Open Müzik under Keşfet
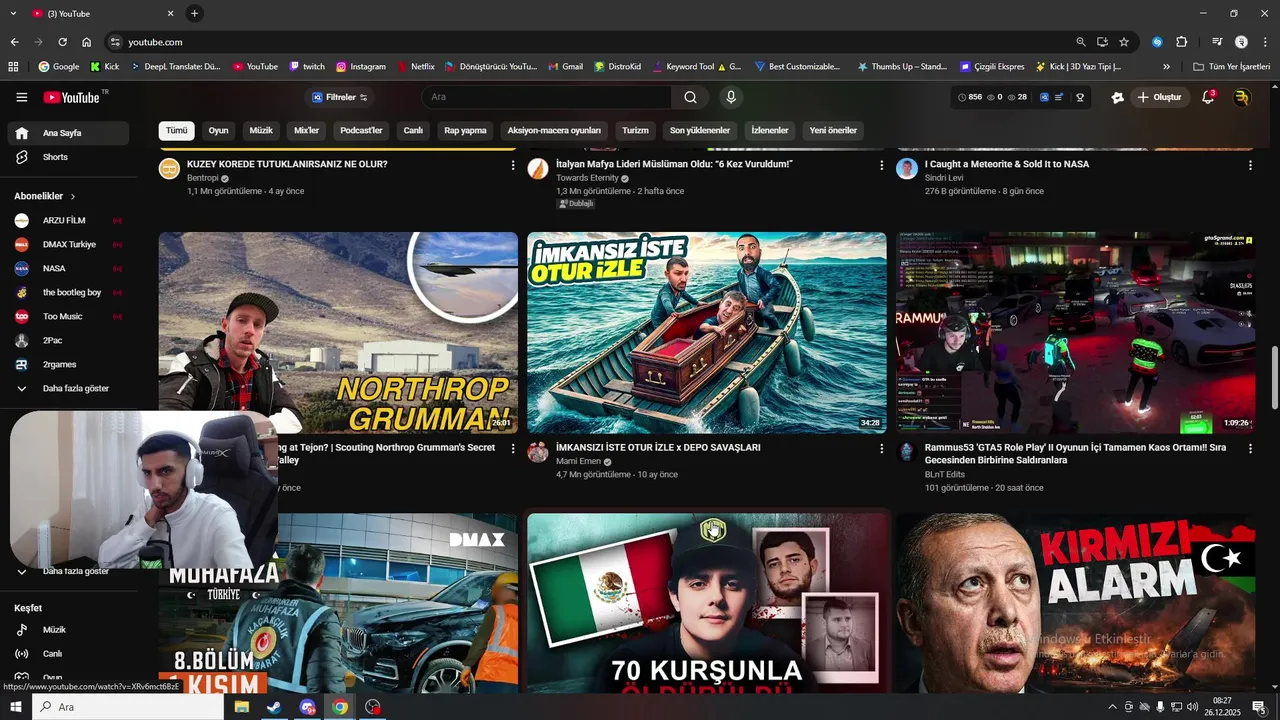Image resolution: width=1280 pixels, height=720 pixels. [69, 630]
